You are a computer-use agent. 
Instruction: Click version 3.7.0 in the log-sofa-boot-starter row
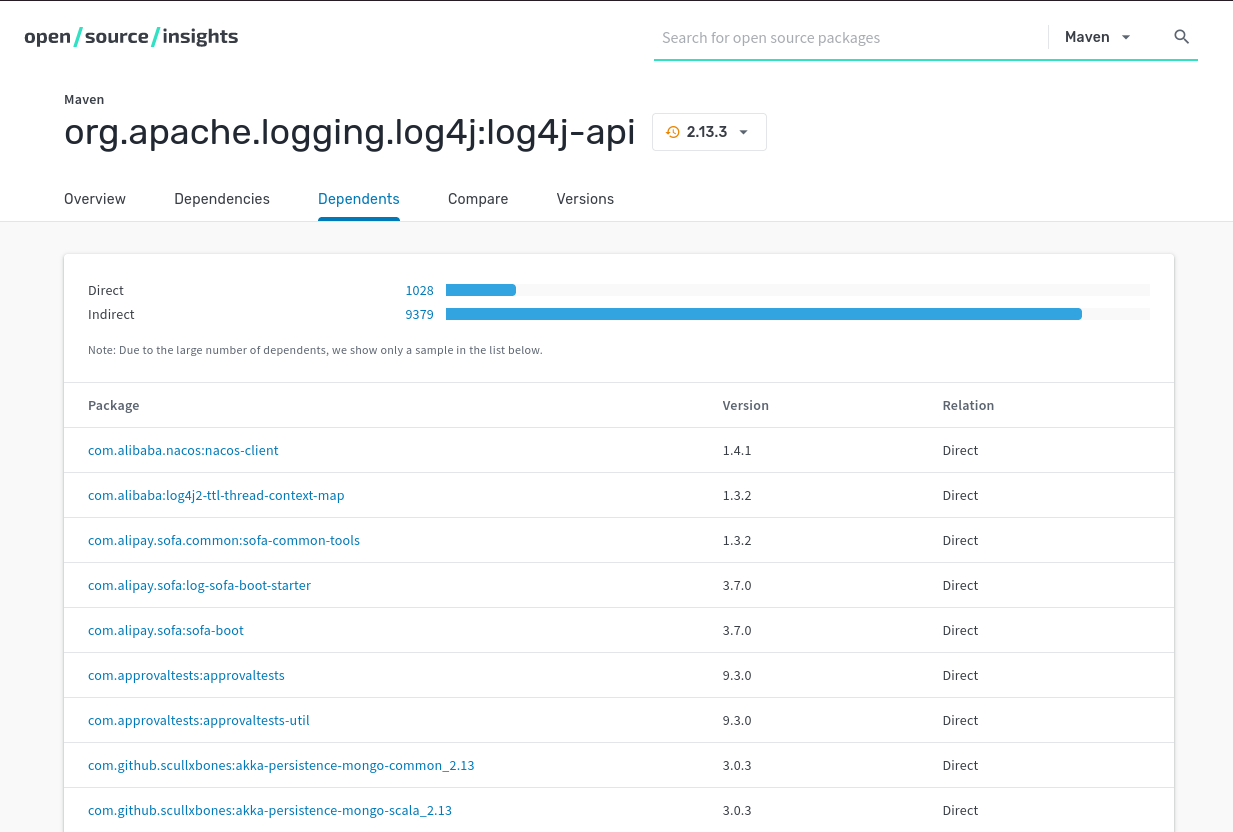[737, 585]
